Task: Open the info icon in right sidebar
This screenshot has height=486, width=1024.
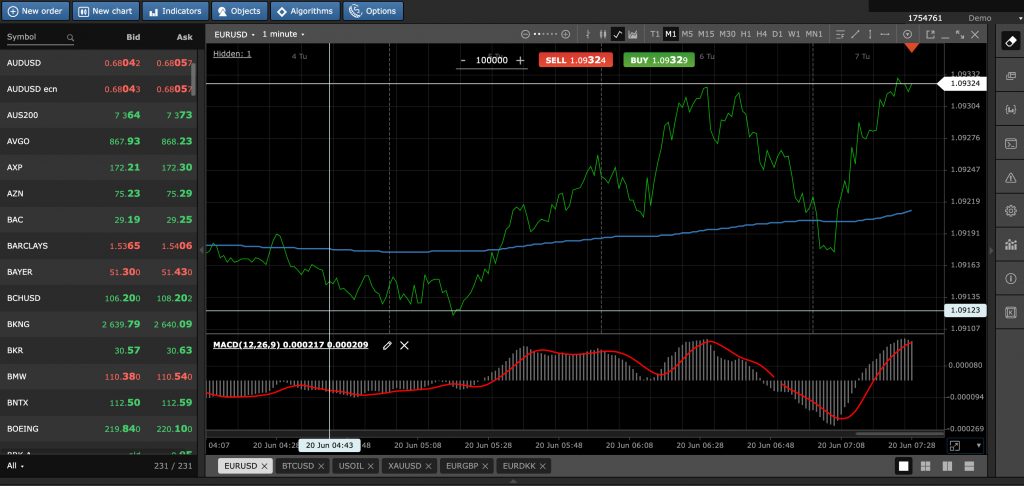Action: 1010,278
